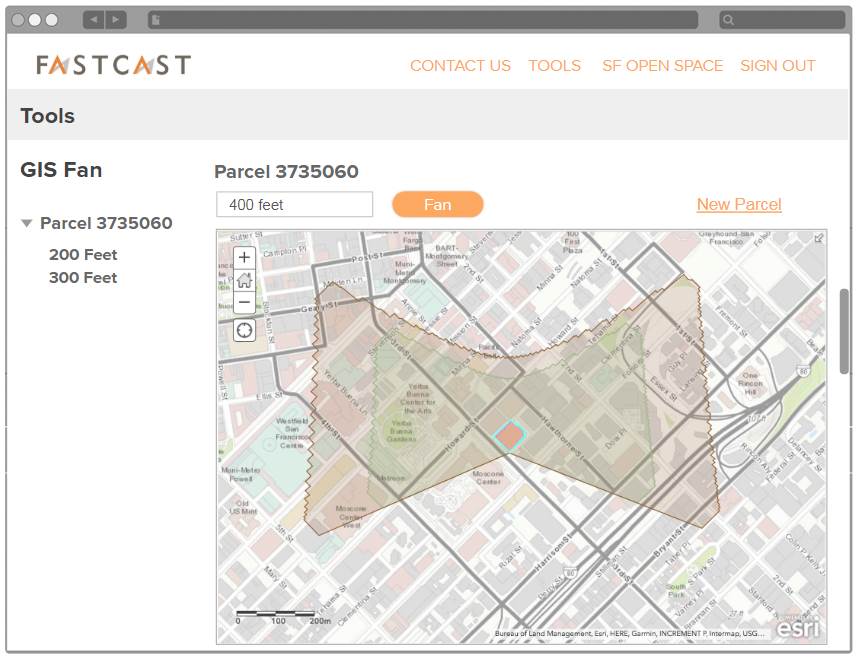This screenshot has height=660, width=859.
Task: Click the One Rincon Hill map label
Action: pyautogui.click(x=750, y=383)
